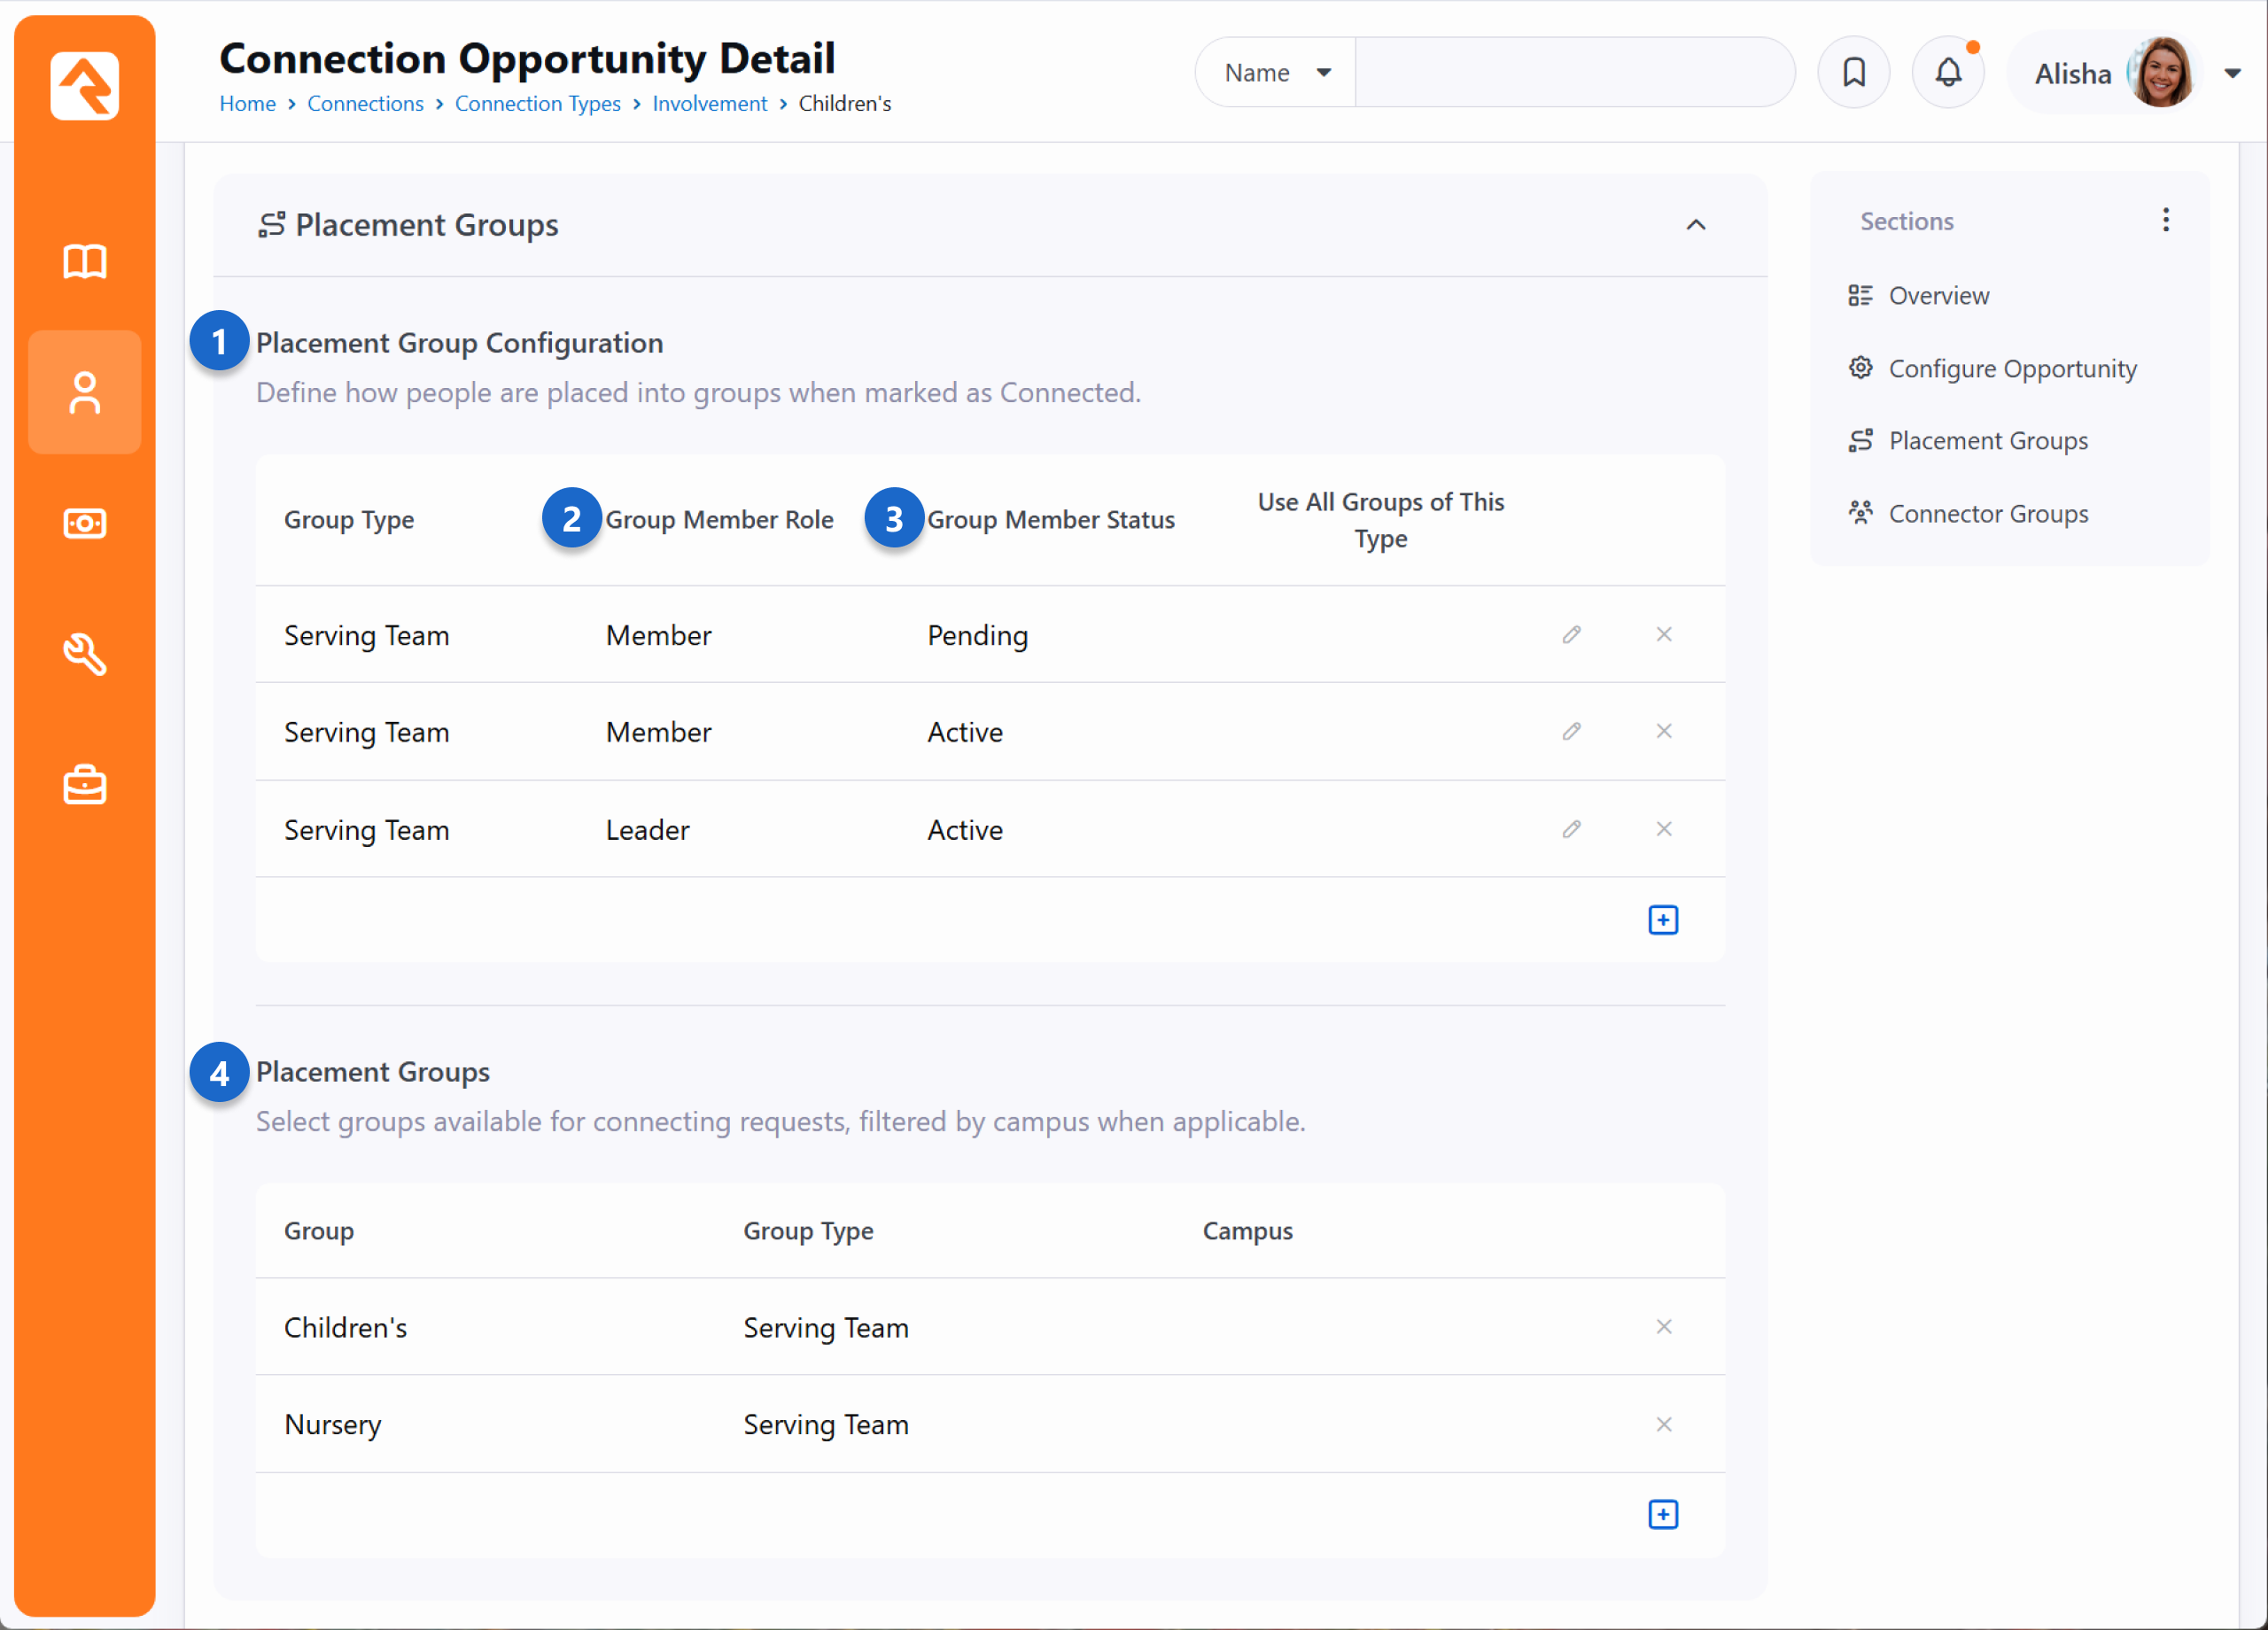The height and width of the screenshot is (1630, 2268).
Task: Open the Sections three-dot menu
Action: 2165,220
